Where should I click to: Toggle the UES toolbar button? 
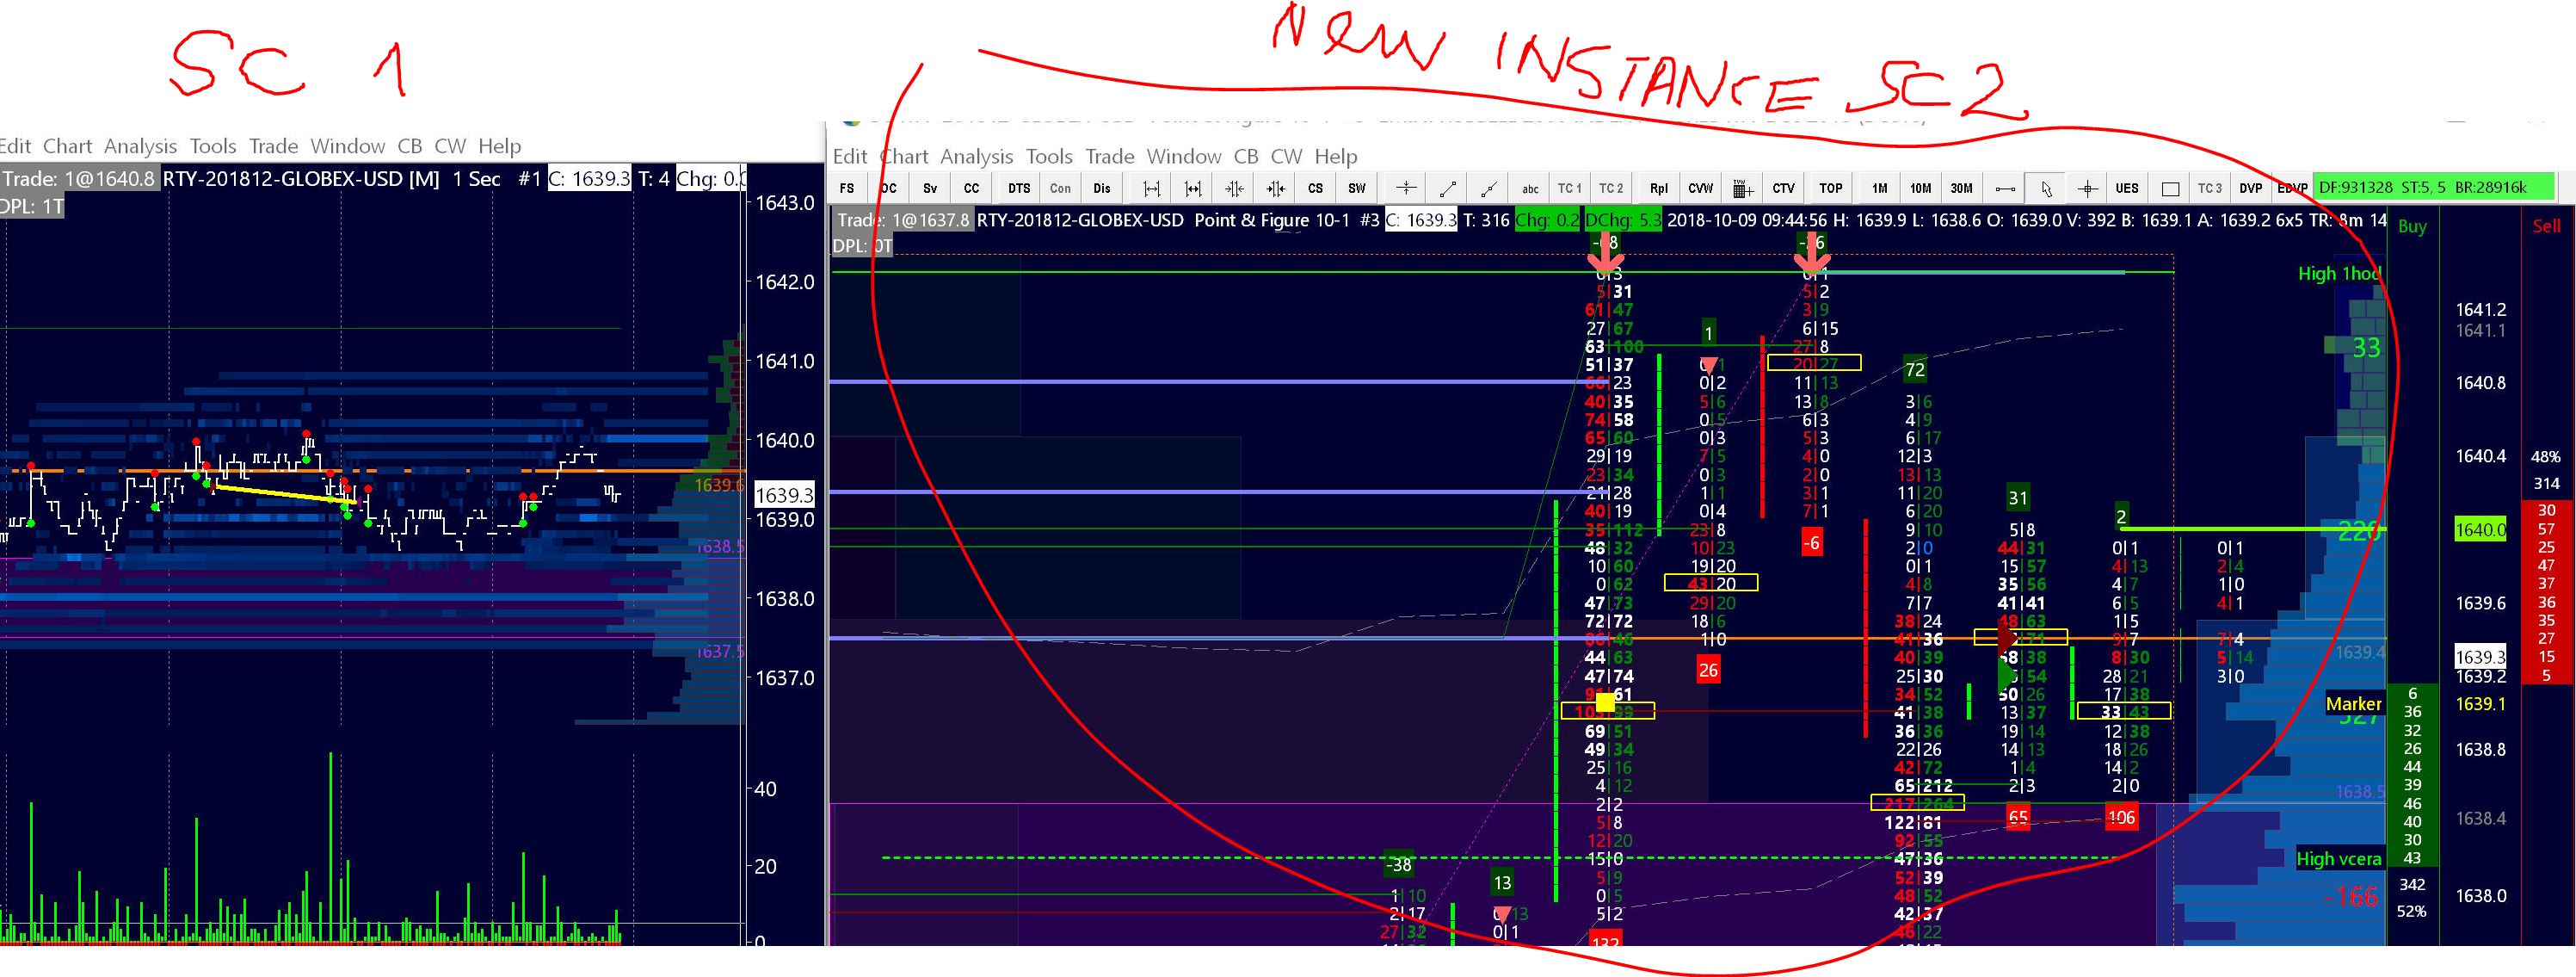click(2127, 188)
